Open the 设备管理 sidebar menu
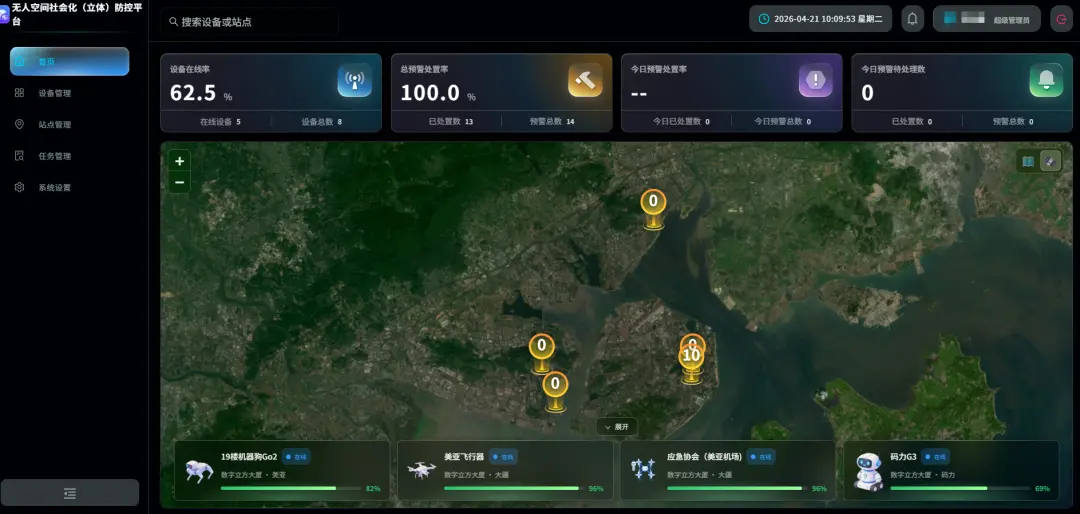This screenshot has width=1080, height=514. pos(55,93)
